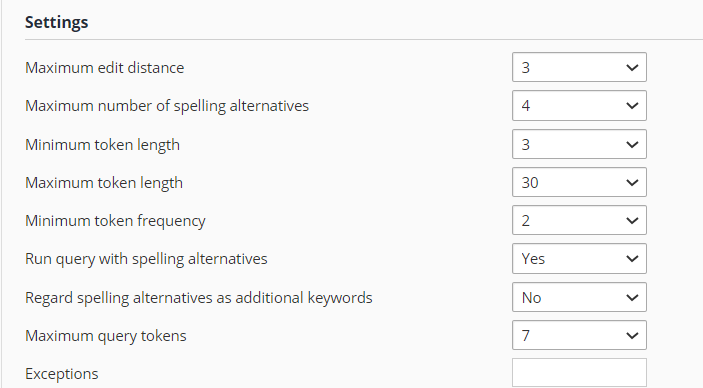
Task: Click chevron arrow beside value 4
Action: (x=632, y=106)
